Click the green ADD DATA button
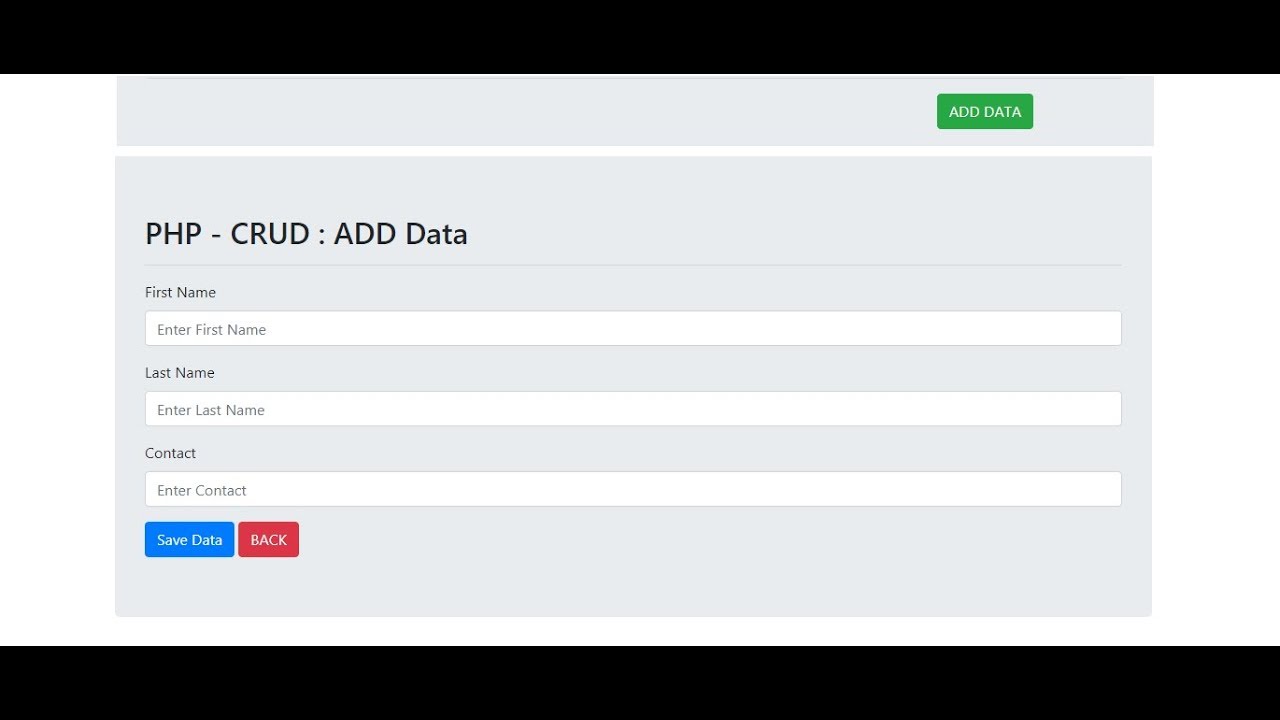The image size is (1280, 720). coord(984,112)
